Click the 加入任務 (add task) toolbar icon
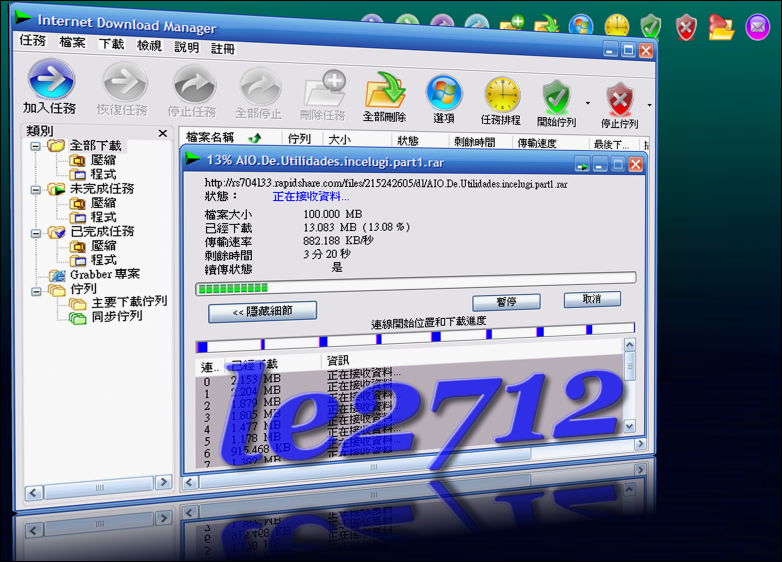The image size is (782, 562). click(x=51, y=80)
